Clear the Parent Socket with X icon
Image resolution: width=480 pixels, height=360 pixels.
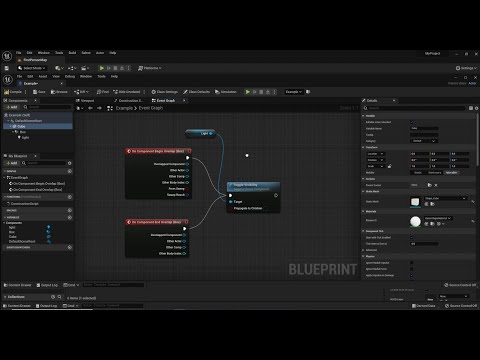point(436,185)
